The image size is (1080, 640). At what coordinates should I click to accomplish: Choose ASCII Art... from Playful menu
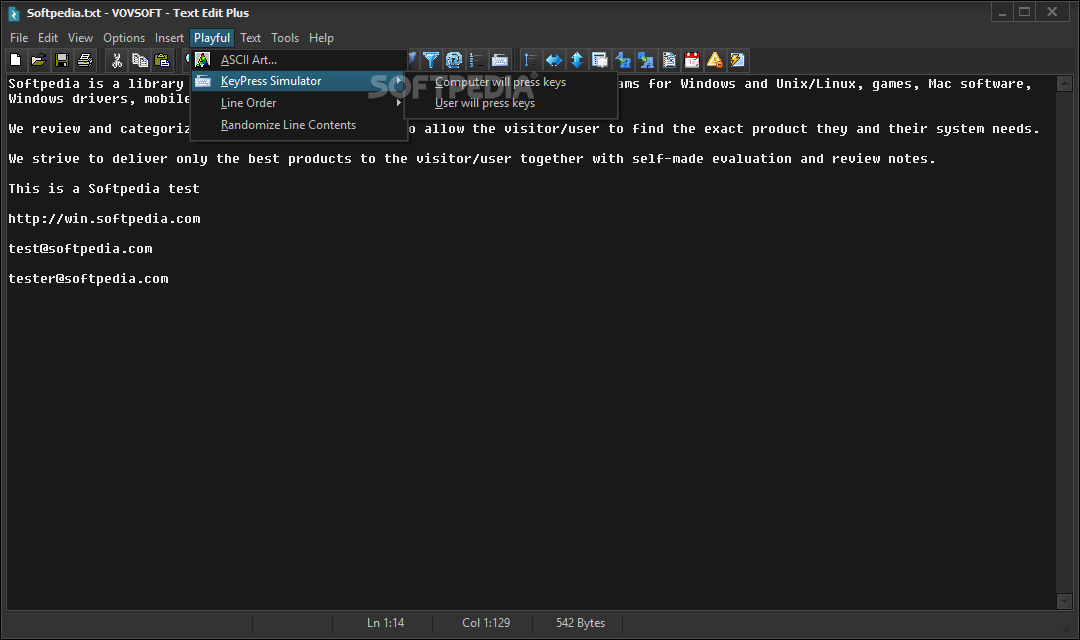(299, 60)
